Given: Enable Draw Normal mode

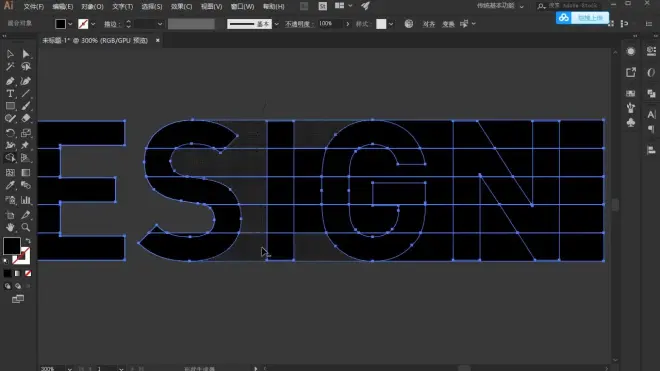Looking at the screenshot, I should (x=8, y=286).
